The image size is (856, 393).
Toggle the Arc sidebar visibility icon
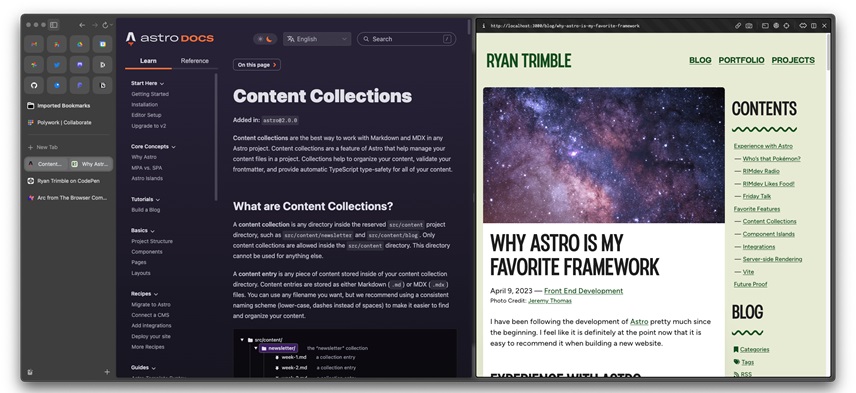click(54, 25)
